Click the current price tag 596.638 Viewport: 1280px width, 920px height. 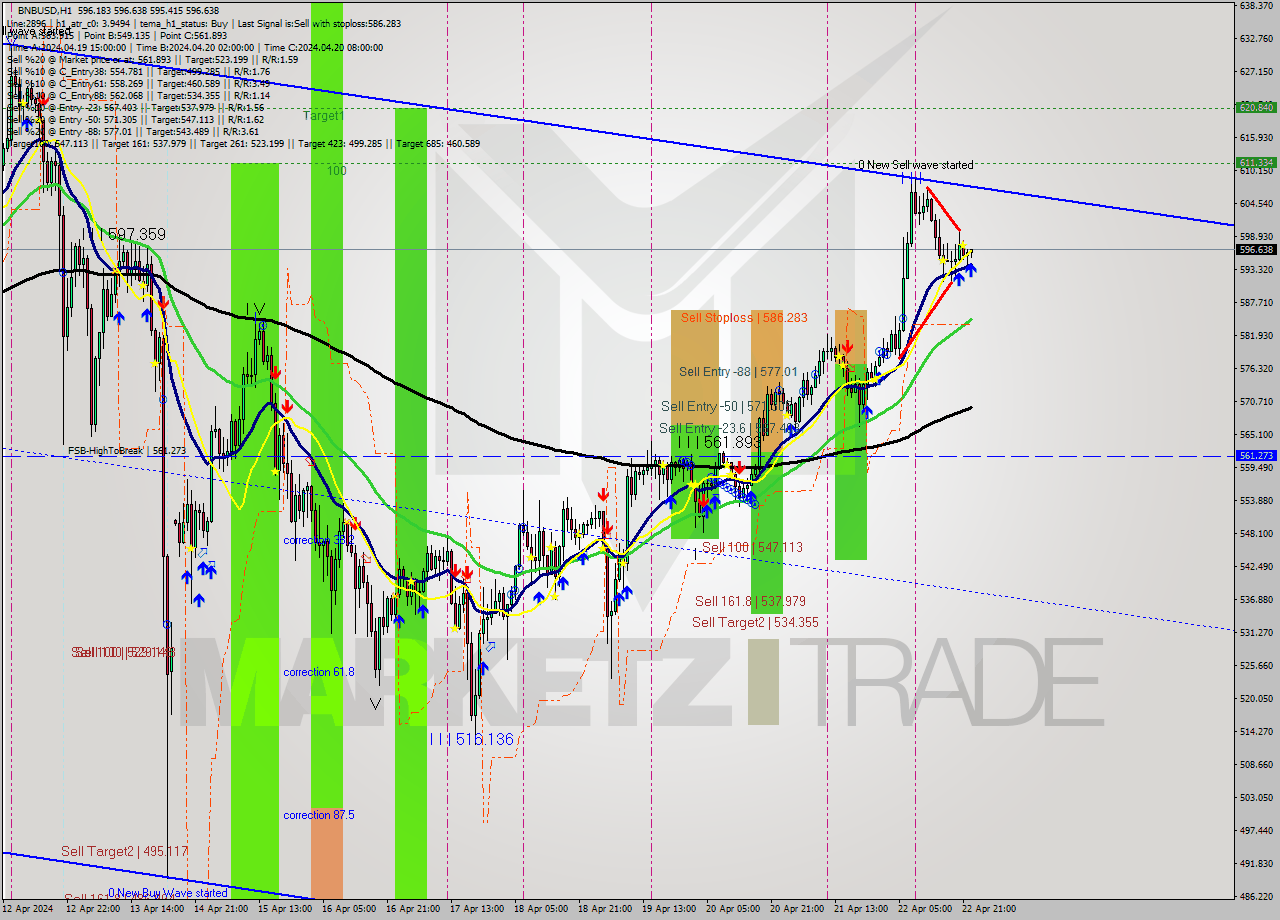pyautogui.click(x=1256, y=250)
